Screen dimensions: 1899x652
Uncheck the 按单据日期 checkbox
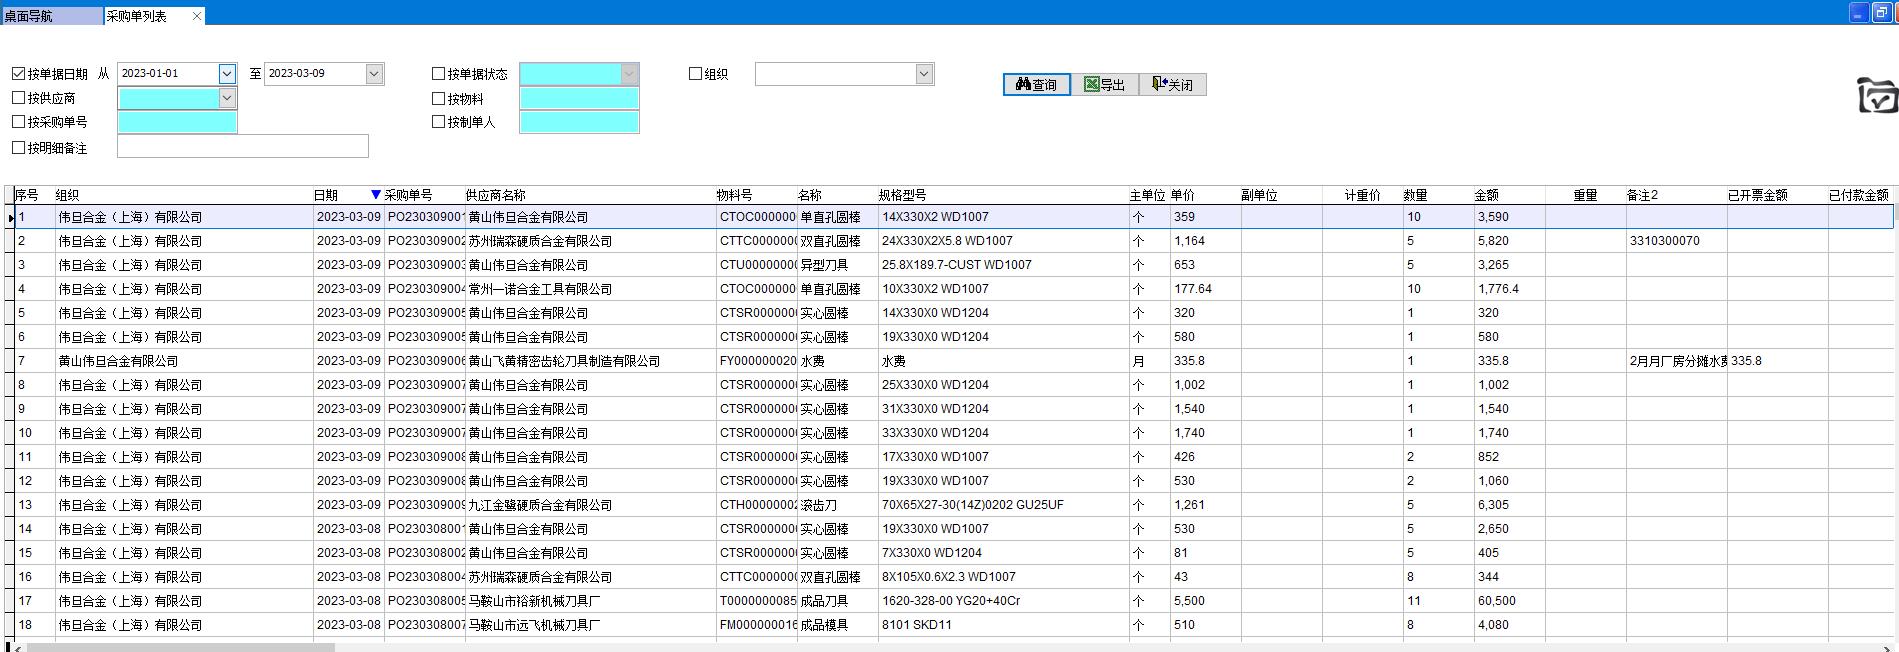(x=19, y=74)
